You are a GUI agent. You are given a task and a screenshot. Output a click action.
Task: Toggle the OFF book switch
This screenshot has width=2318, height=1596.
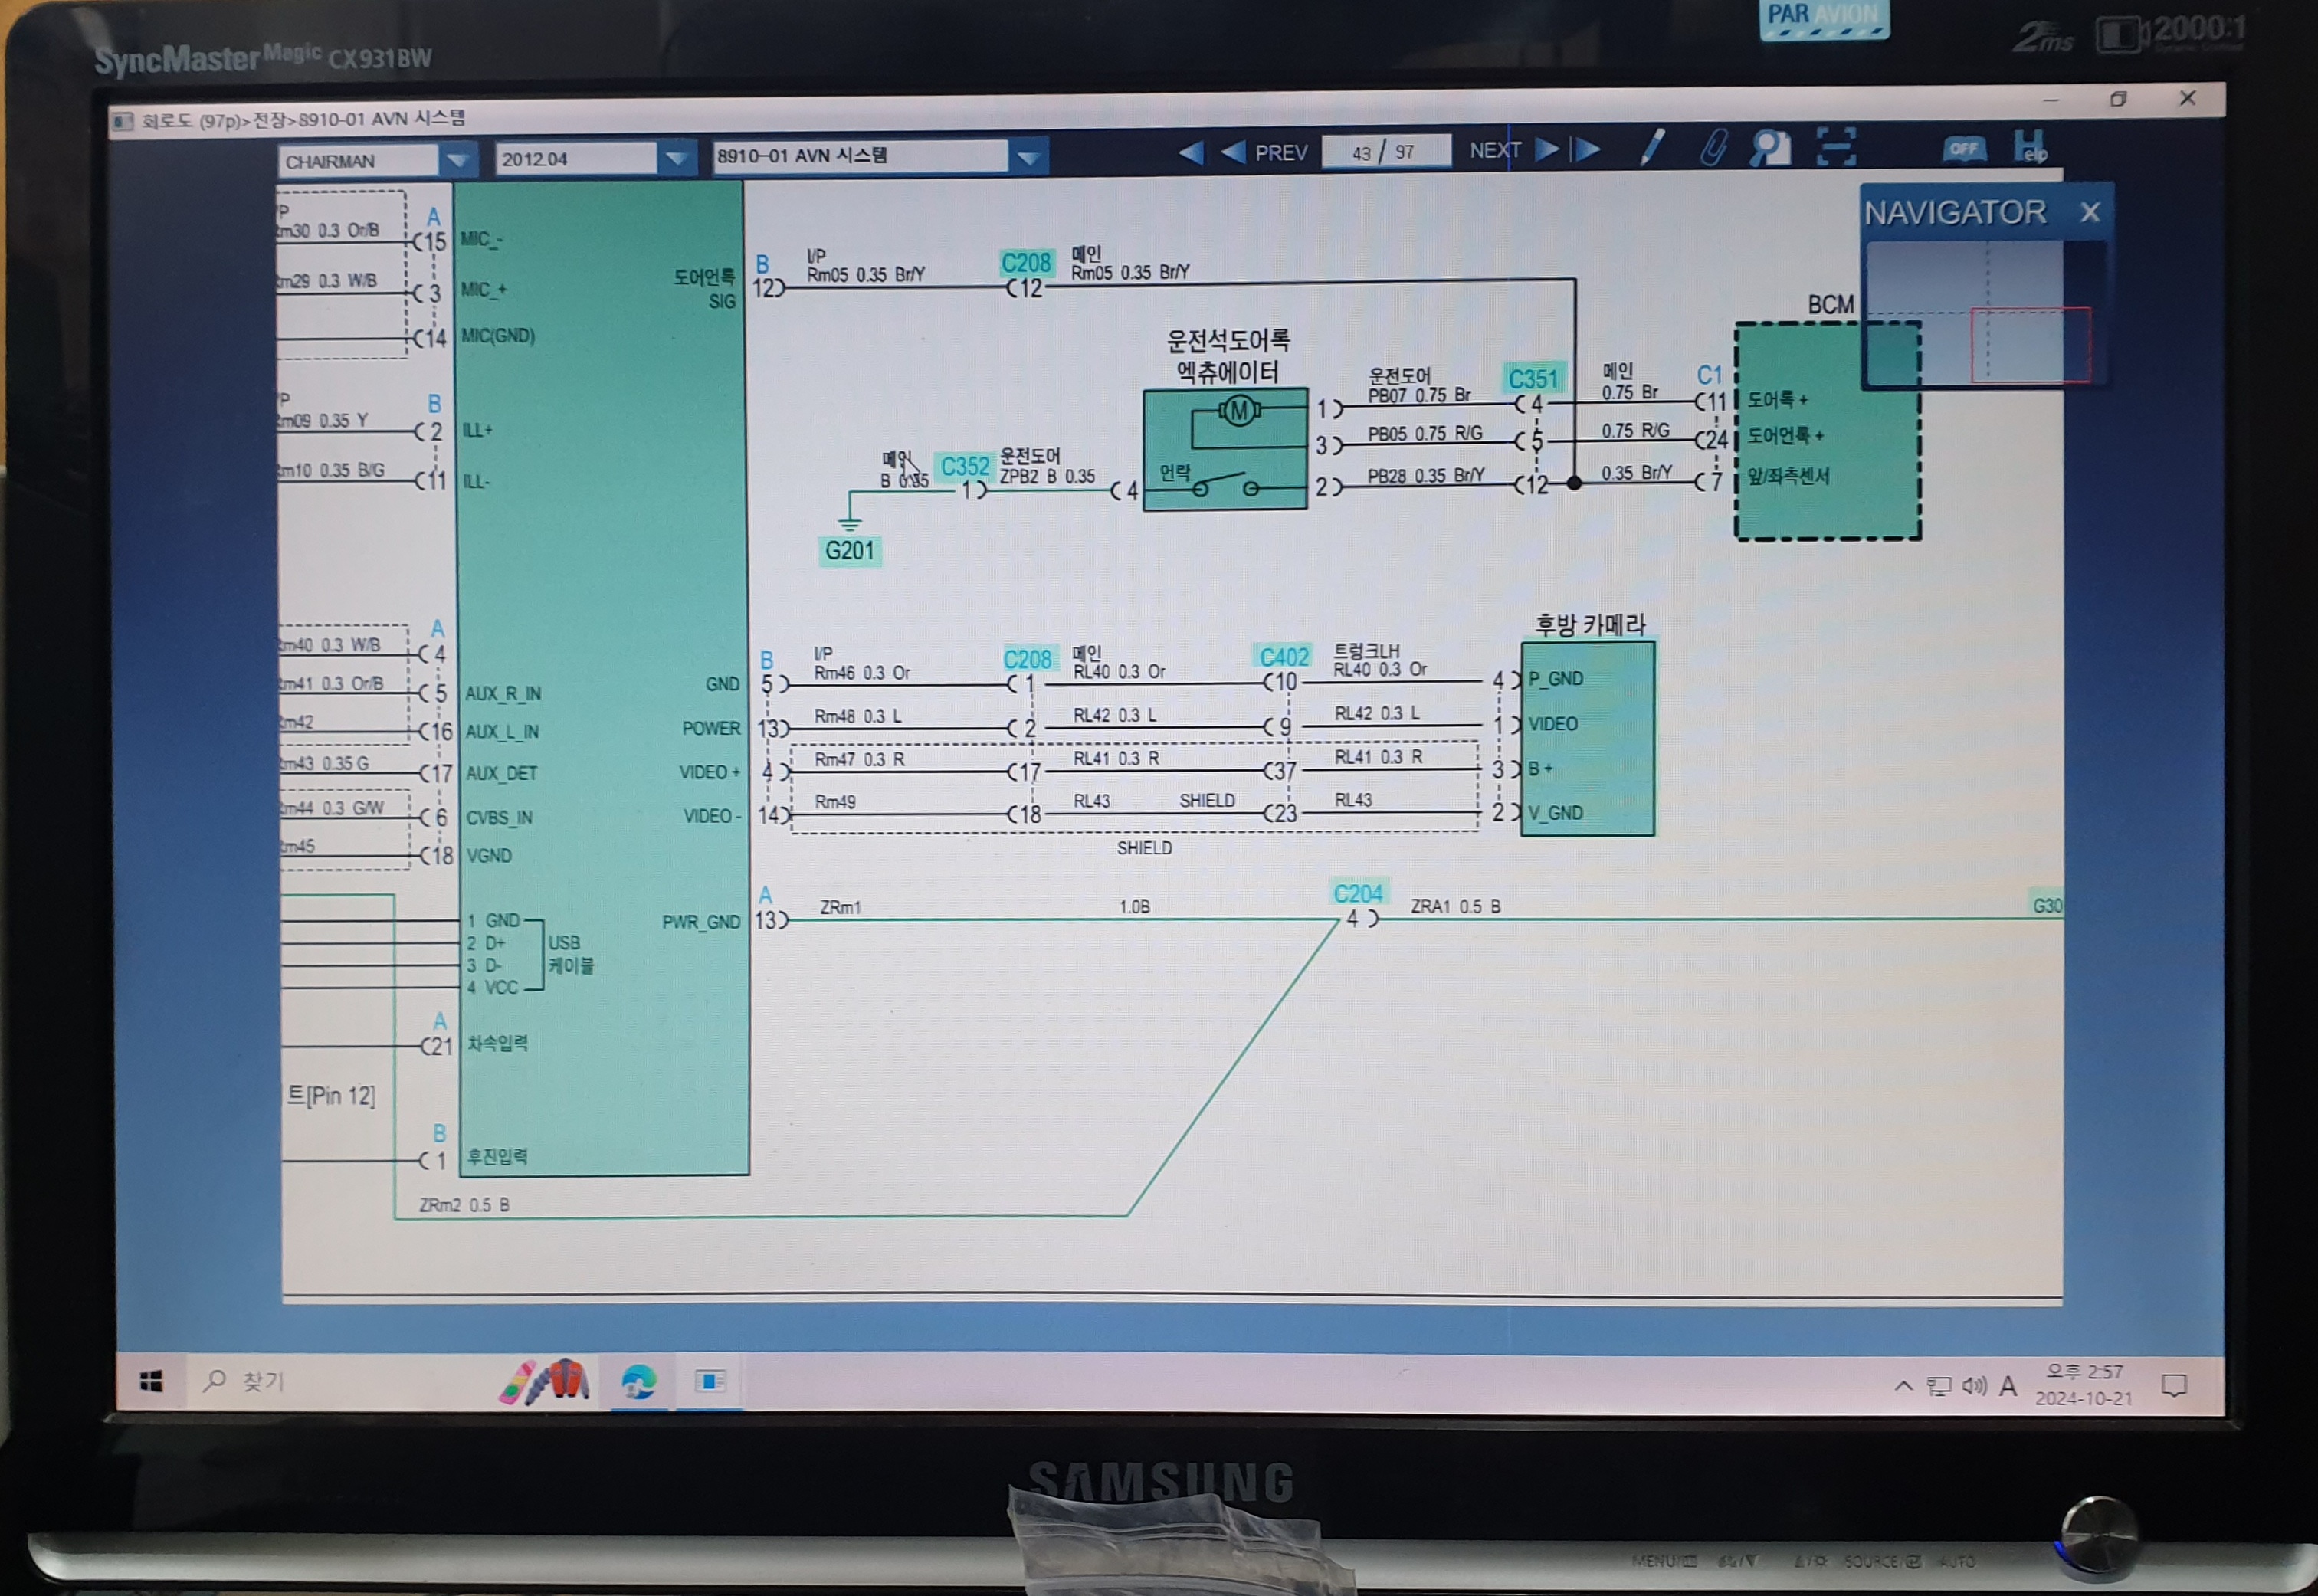click(x=1963, y=149)
